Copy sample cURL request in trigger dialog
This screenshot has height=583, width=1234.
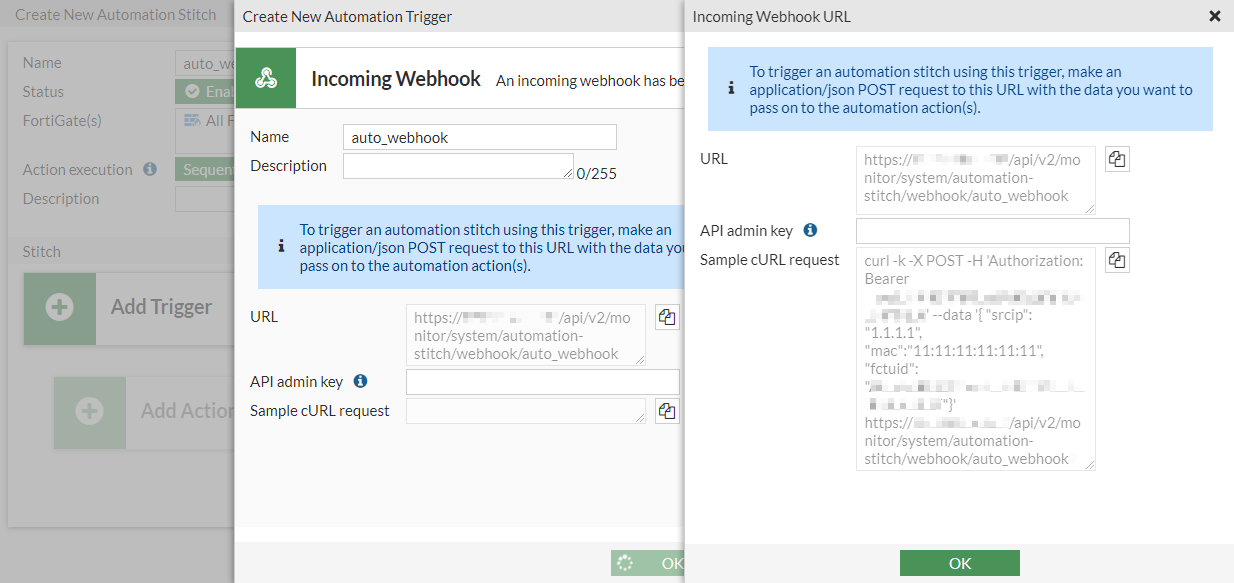click(667, 411)
